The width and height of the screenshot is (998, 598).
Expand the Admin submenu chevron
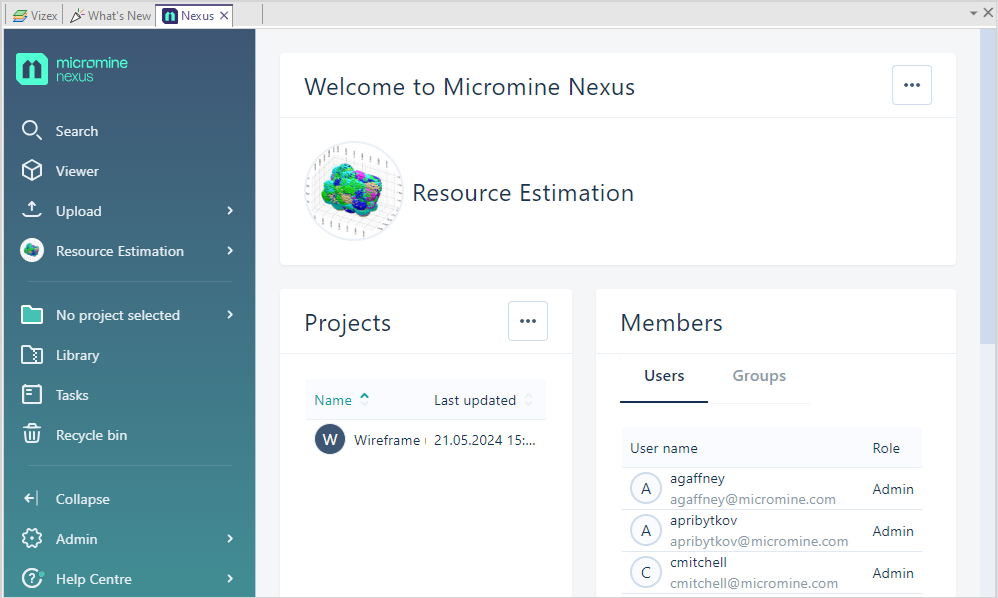(230, 539)
